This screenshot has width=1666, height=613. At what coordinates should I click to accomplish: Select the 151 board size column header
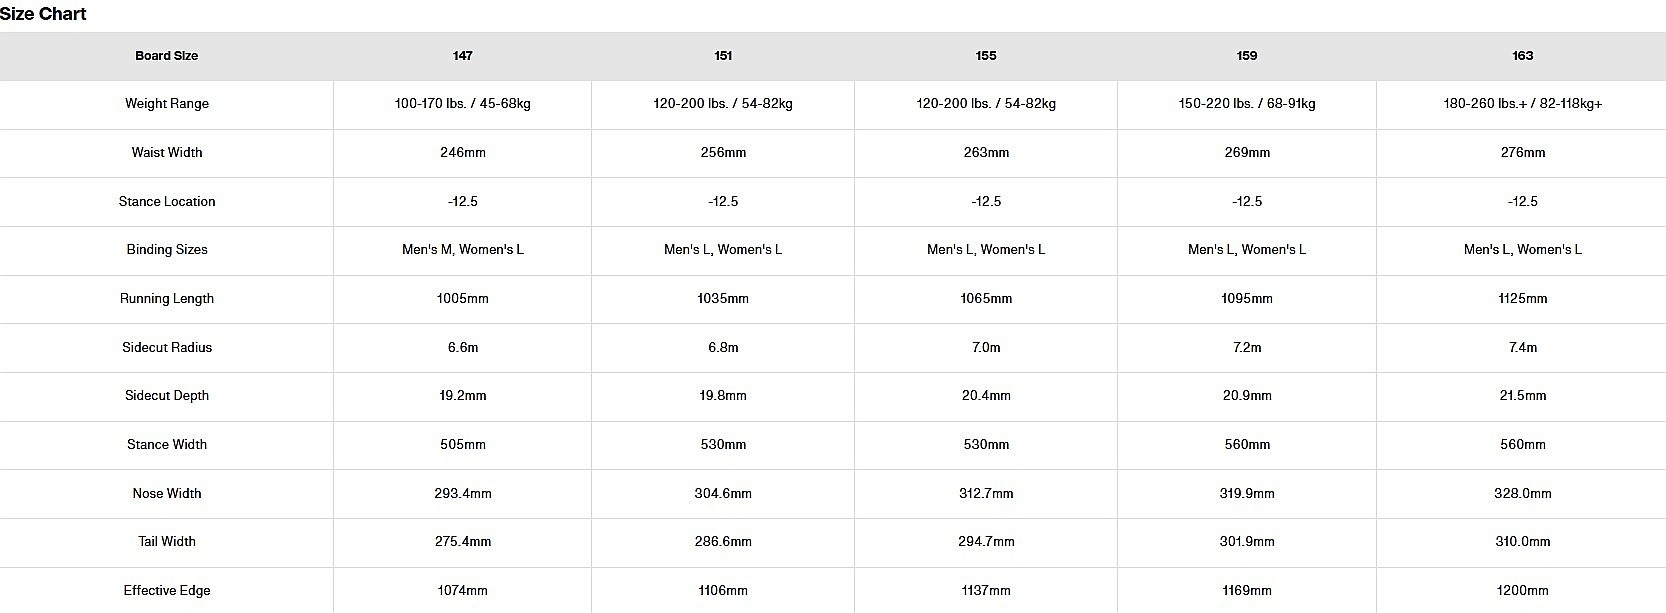click(723, 56)
